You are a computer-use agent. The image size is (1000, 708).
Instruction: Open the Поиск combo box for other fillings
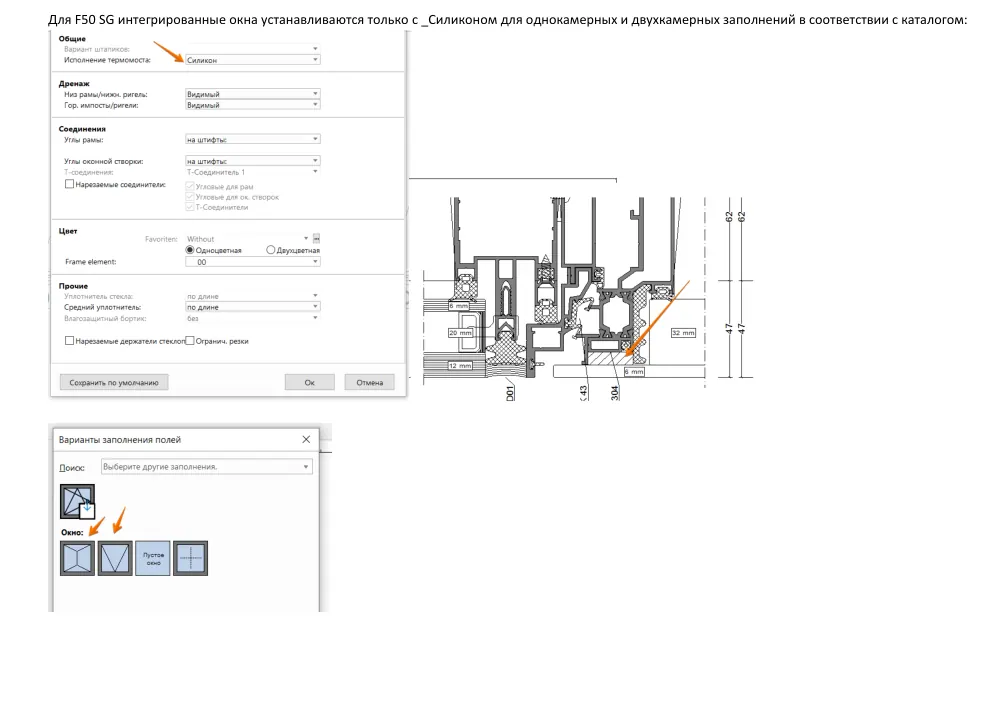coord(207,466)
